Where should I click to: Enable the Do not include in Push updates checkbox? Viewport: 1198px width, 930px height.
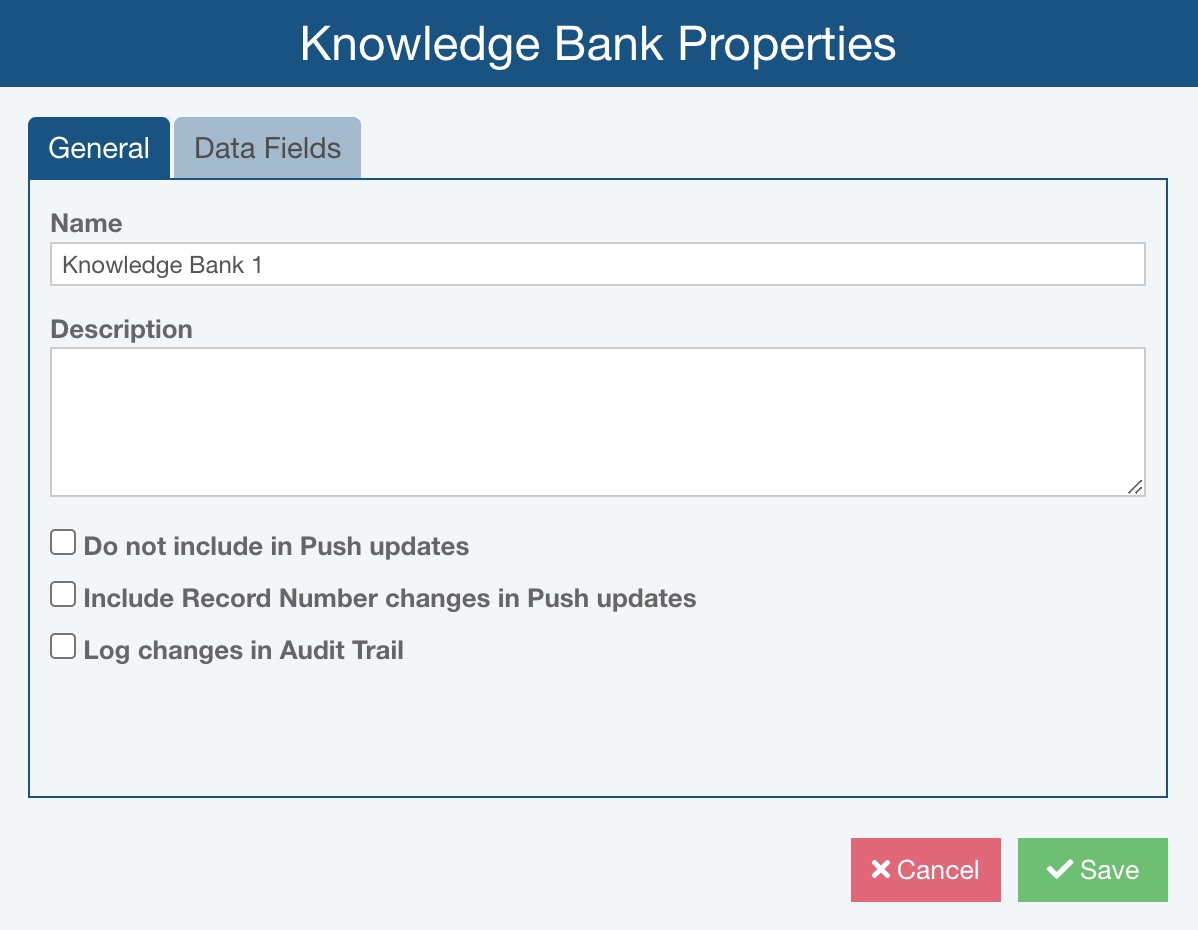click(63, 543)
